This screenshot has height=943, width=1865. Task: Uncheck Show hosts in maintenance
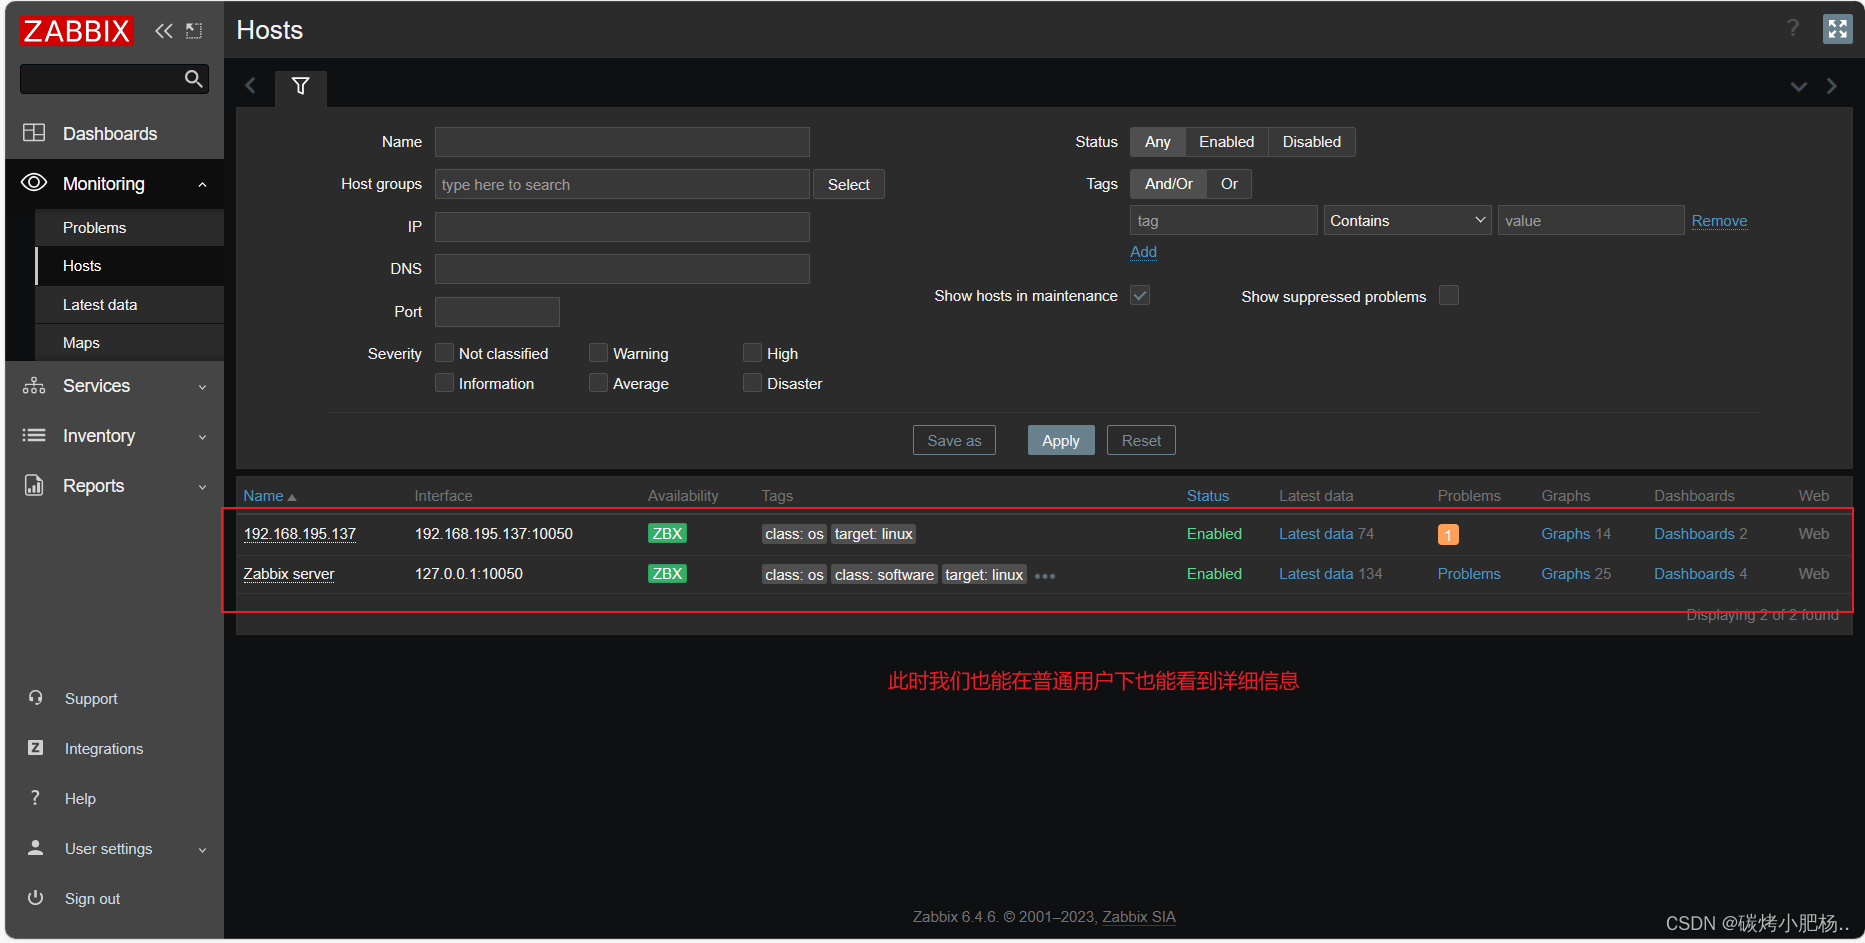point(1140,296)
